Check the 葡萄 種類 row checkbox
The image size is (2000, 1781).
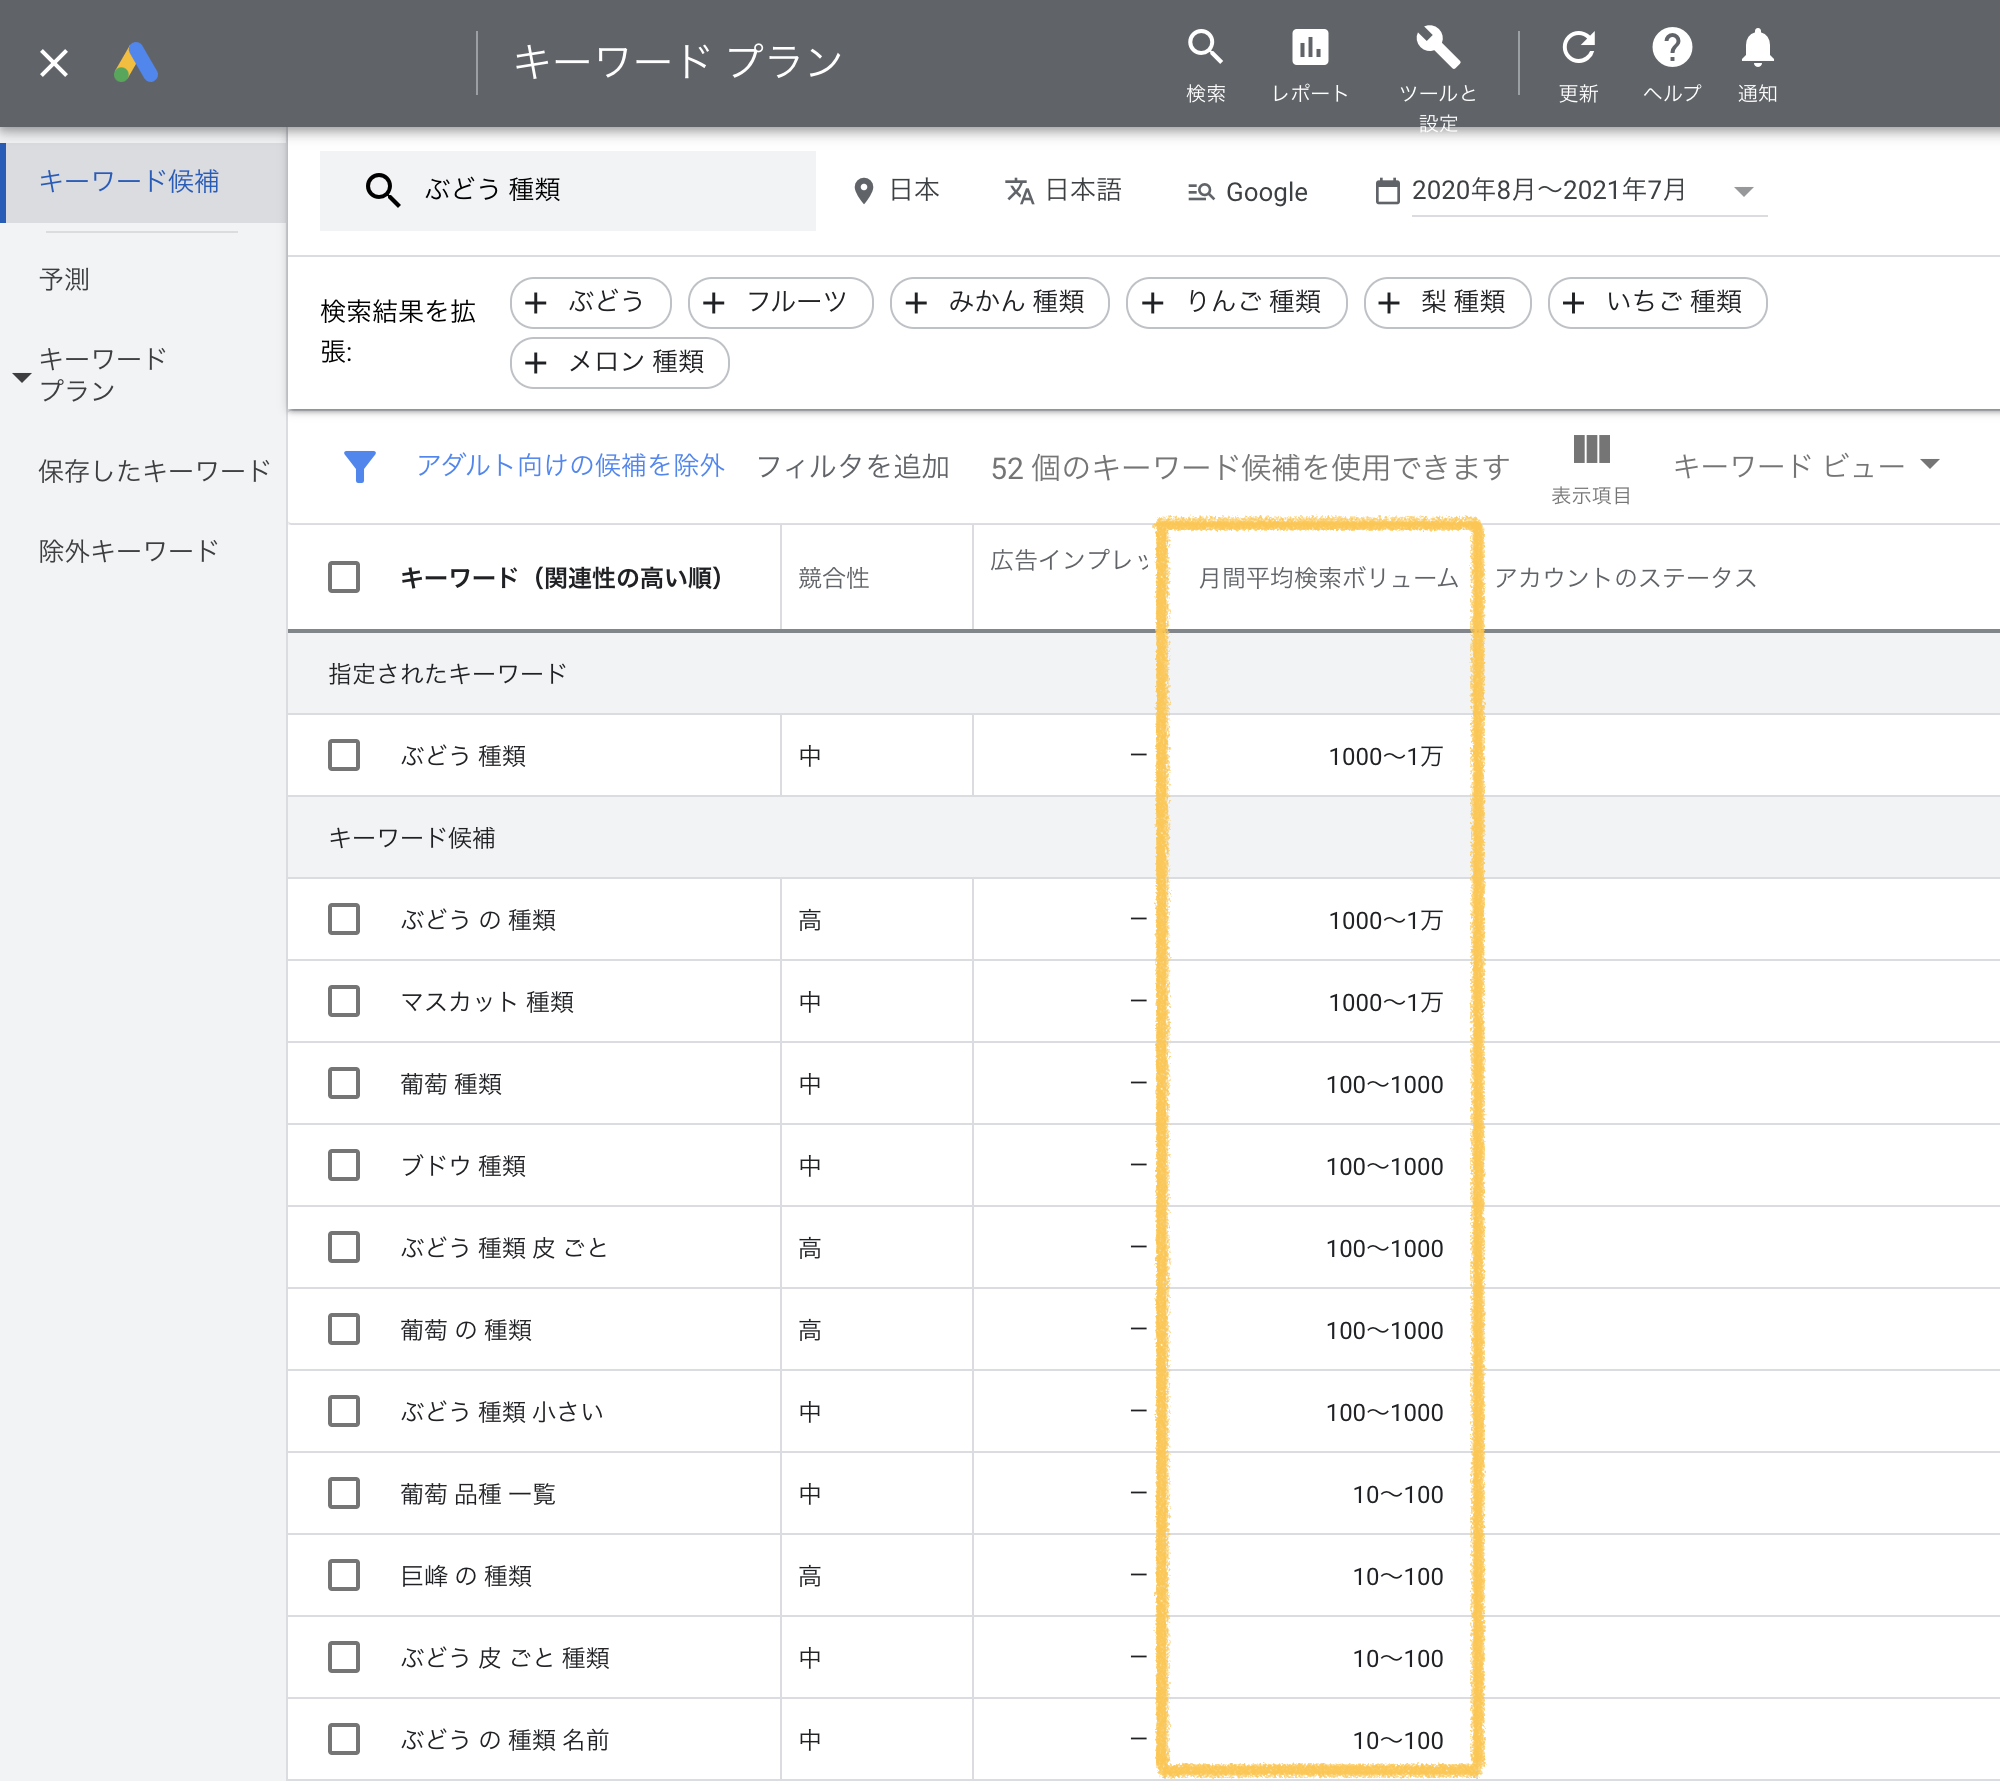[x=344, y=1083]
